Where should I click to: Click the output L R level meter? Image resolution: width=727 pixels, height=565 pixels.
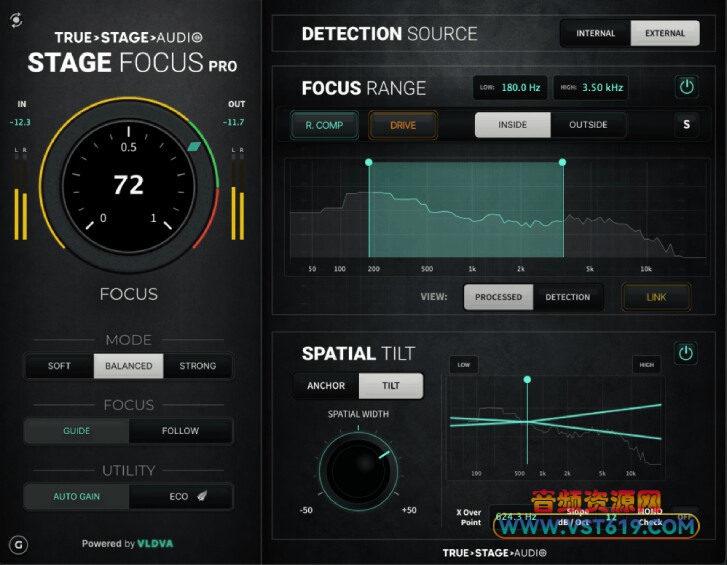[237, 195]
